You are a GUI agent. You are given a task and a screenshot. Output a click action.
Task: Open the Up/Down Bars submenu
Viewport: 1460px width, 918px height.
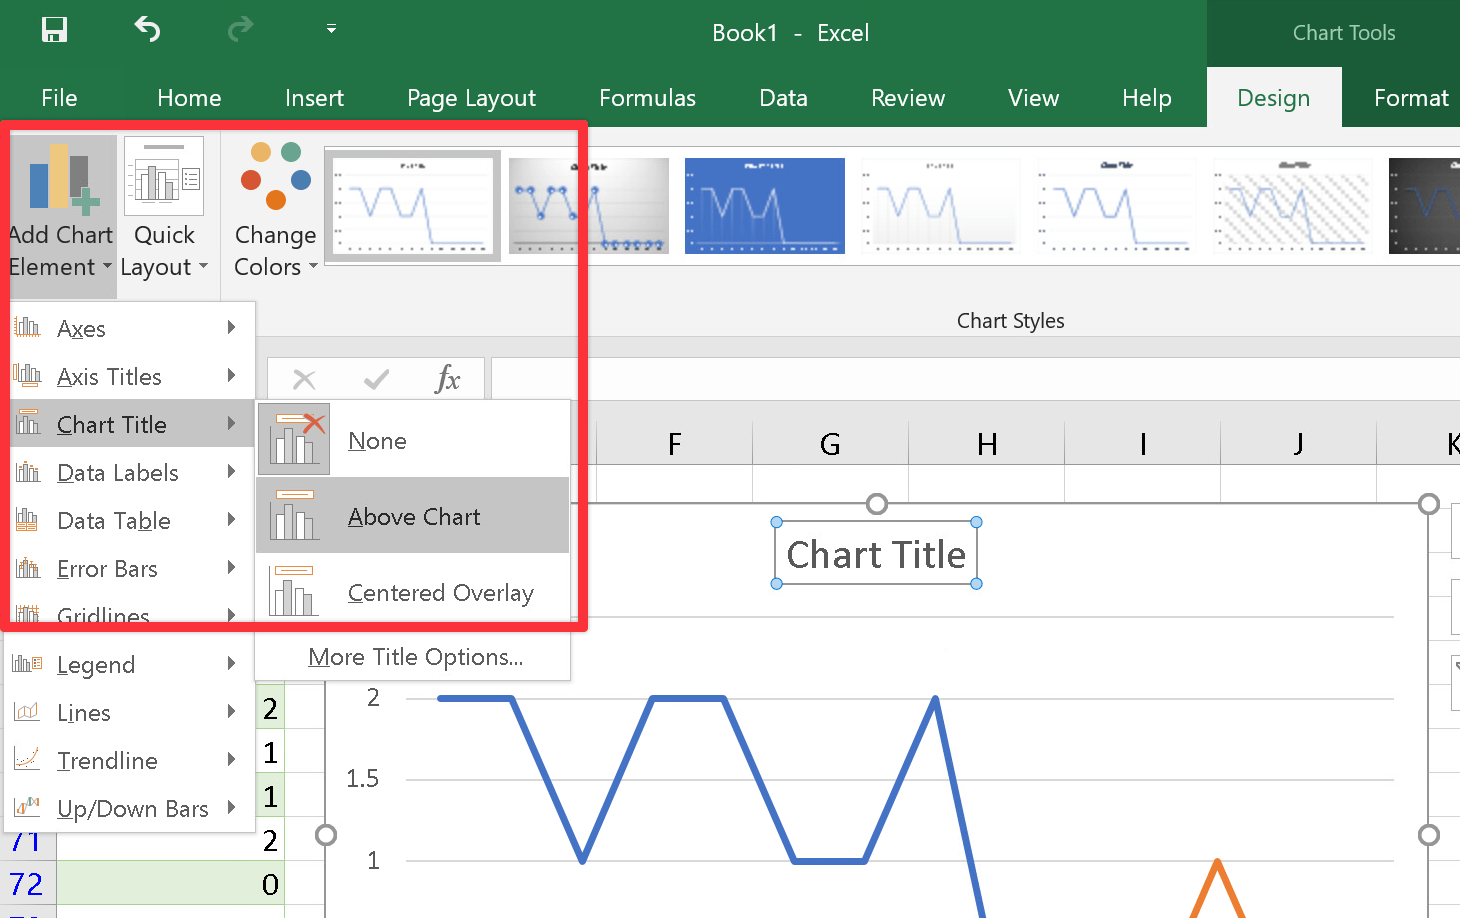point(130,808)
